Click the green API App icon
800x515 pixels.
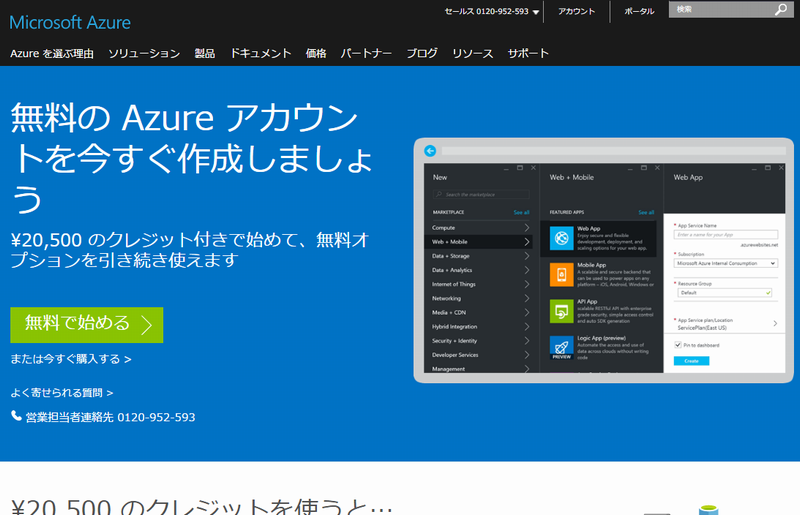click(562, 311)
